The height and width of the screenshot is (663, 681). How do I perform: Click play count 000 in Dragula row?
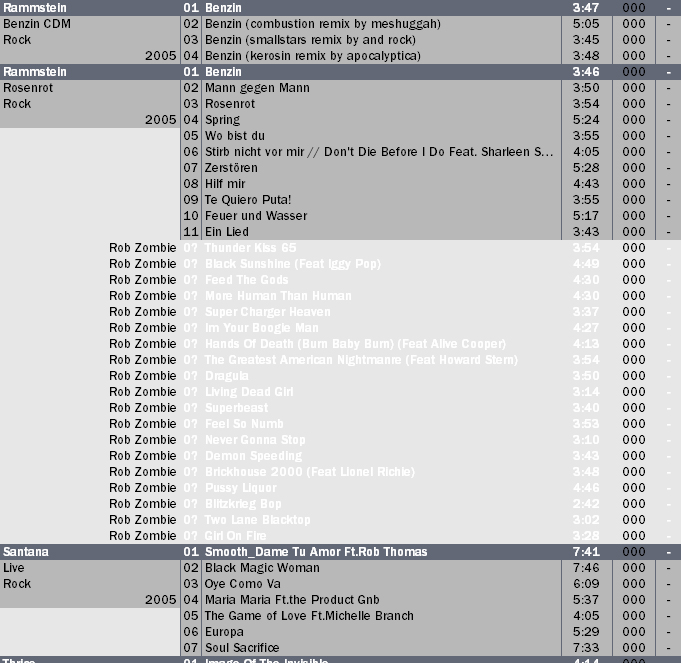[634, 376]
